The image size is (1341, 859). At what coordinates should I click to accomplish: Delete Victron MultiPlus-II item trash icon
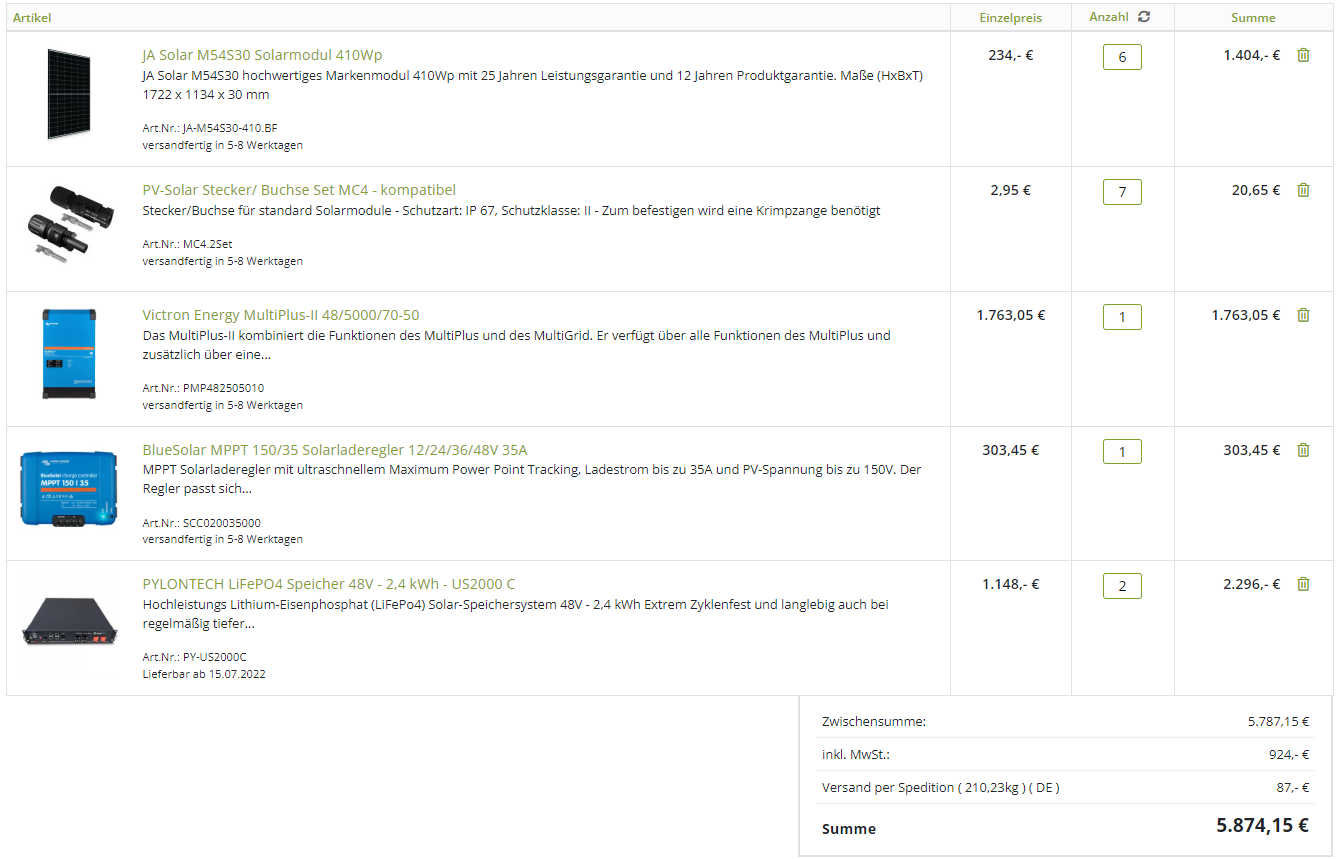click(x=1303, y=315)
